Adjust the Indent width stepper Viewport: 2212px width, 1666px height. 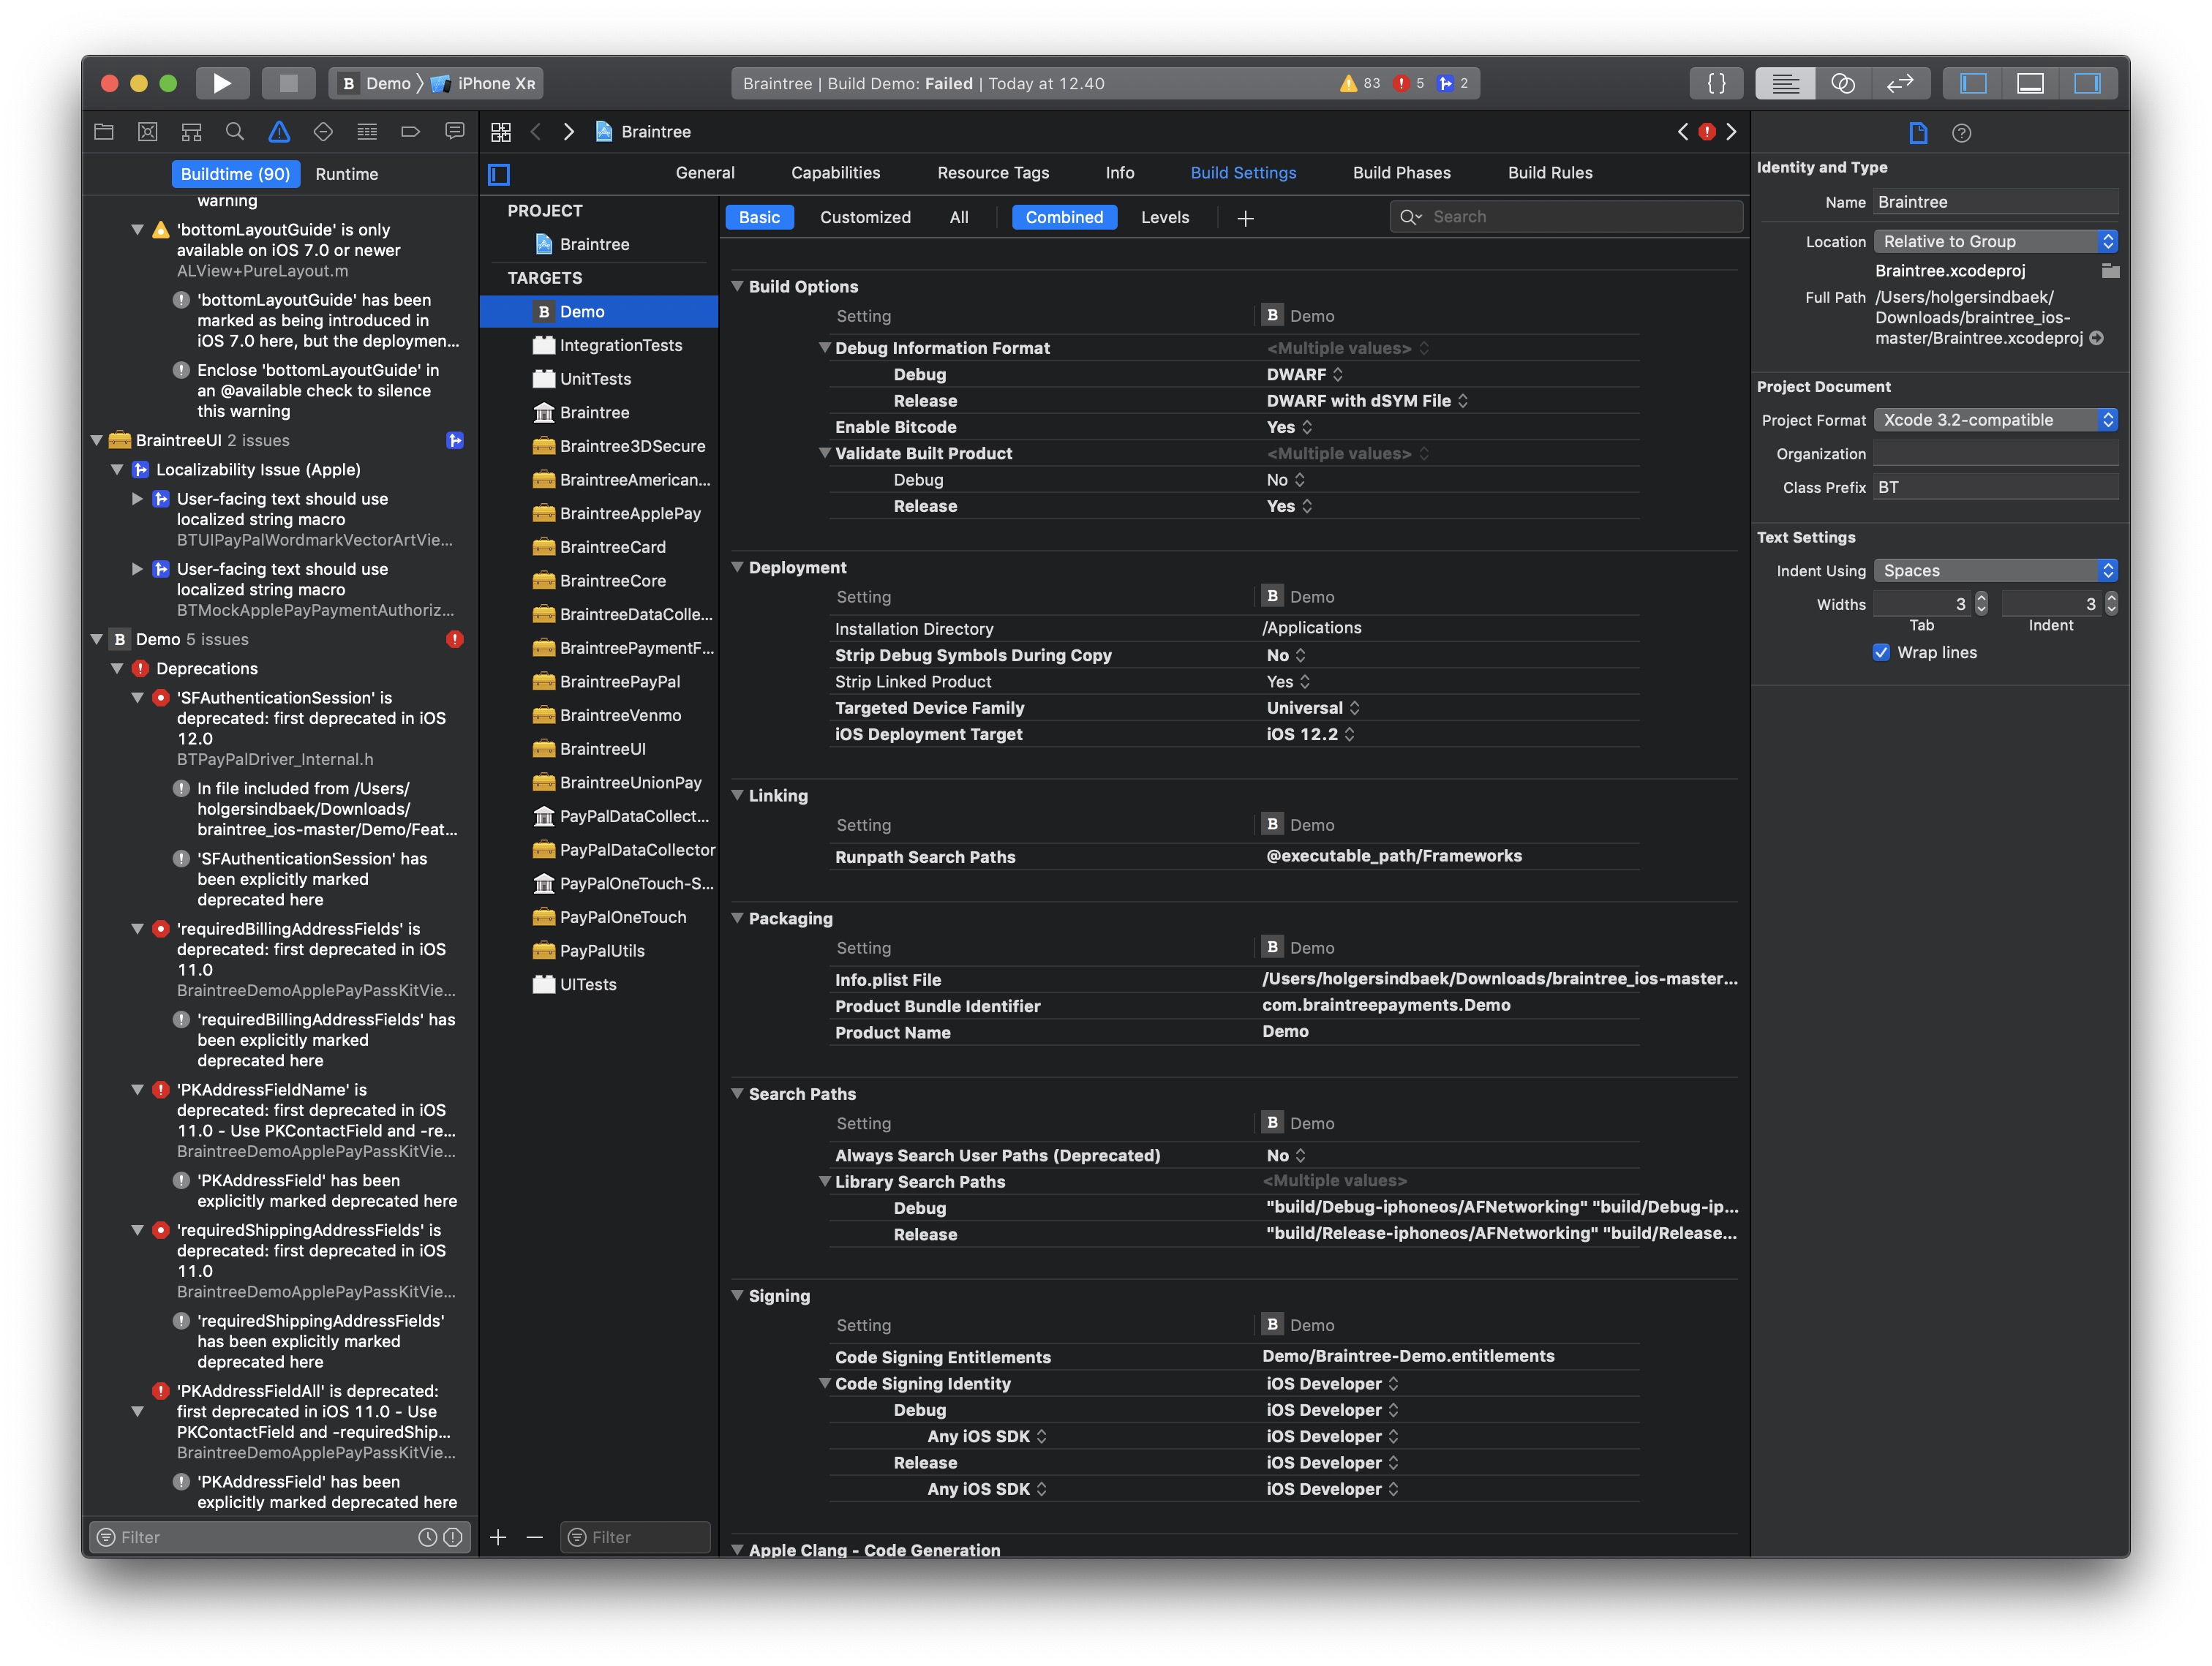pos(2111,604)
